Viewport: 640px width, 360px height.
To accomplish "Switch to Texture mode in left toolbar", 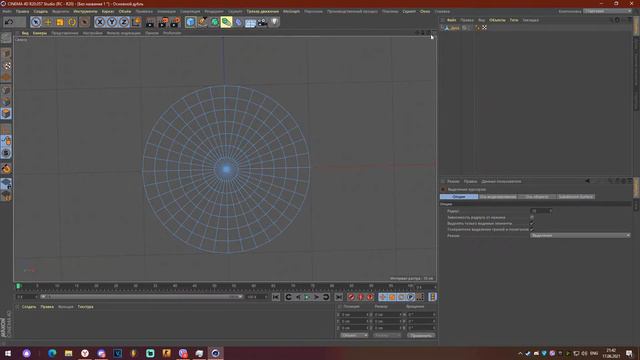I will (6, 66).
